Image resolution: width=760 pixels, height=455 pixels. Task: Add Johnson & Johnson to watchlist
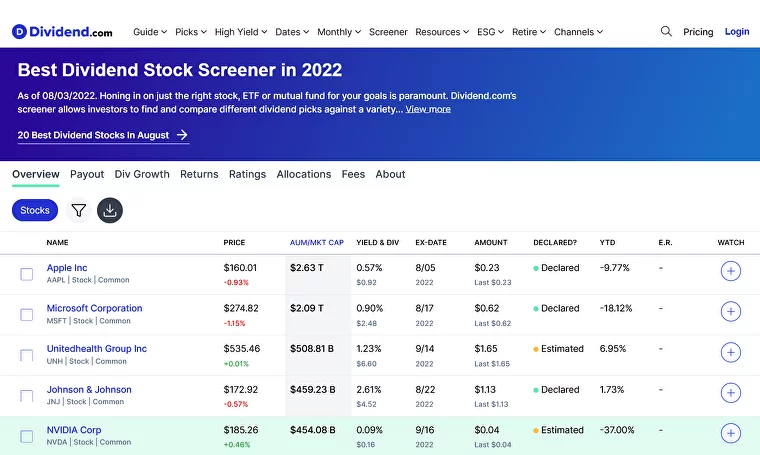tap(730, 394)
